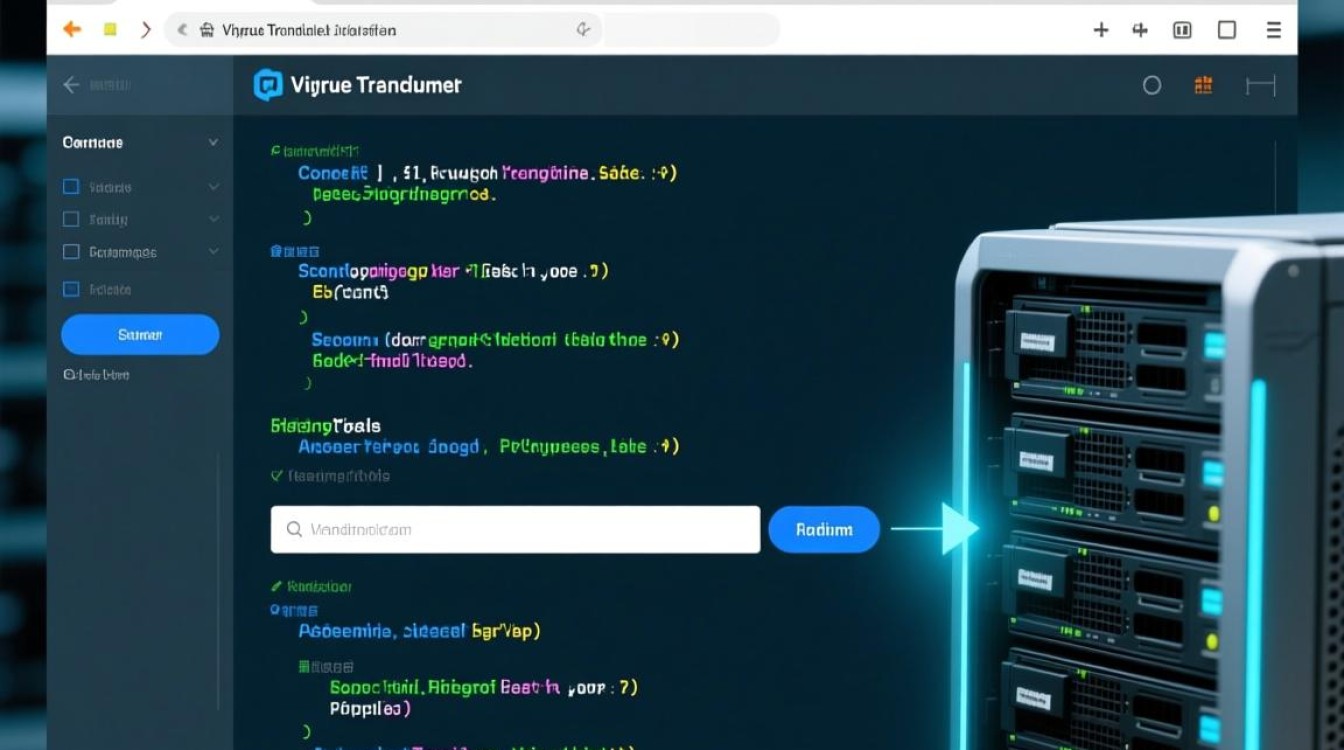Click the circle icon in app header
The width and height of the screenshot is (1344, 750).
[x=1152, y=86]
